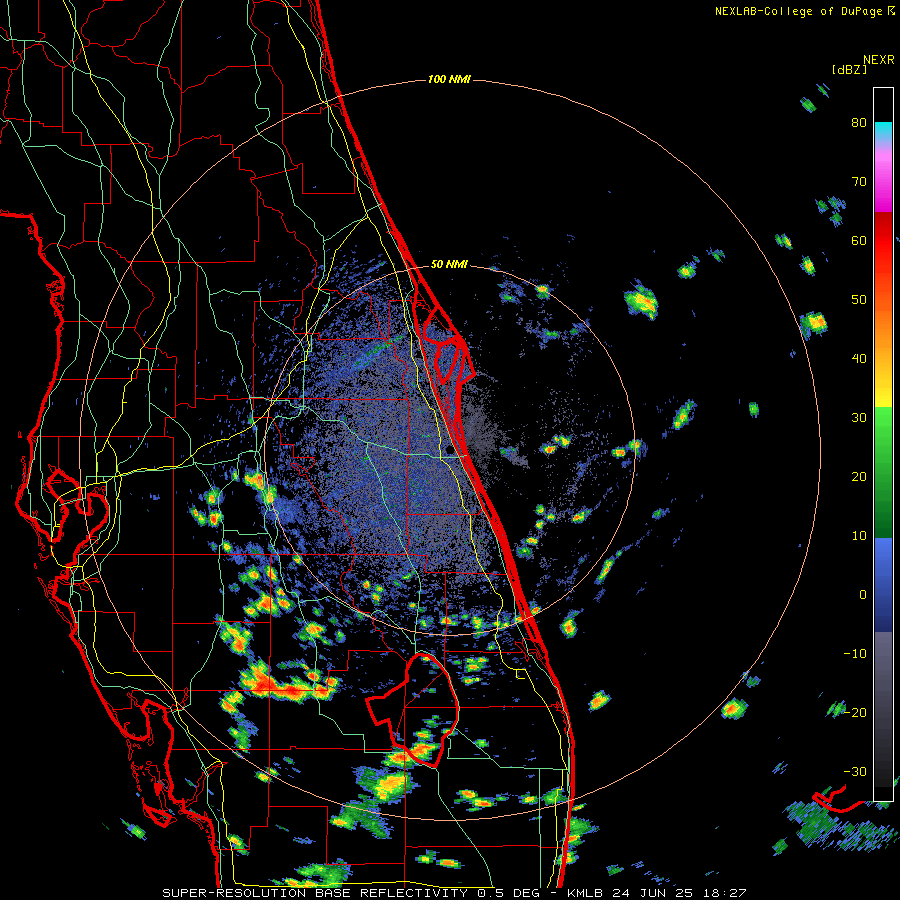Screen dimensions: 900x900
Task: Click the KMLB 24 JUN 25 18:27 timestamp
Action: tap(657, 893)
